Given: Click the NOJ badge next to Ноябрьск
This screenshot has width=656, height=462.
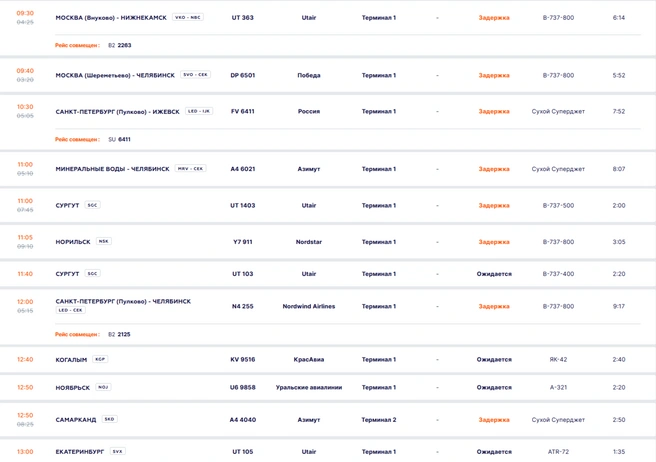Looking at the screenshot, I should pyautogui.click(x=103, y=387).
